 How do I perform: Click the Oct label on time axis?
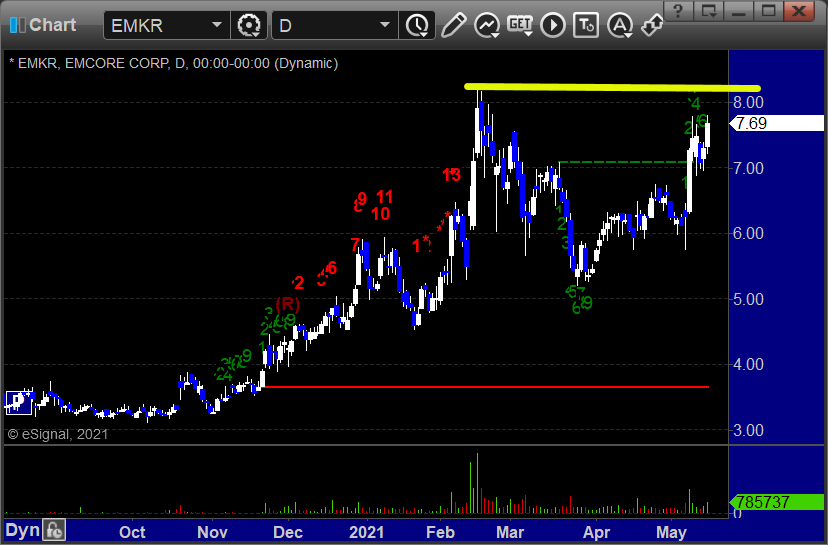132,532
